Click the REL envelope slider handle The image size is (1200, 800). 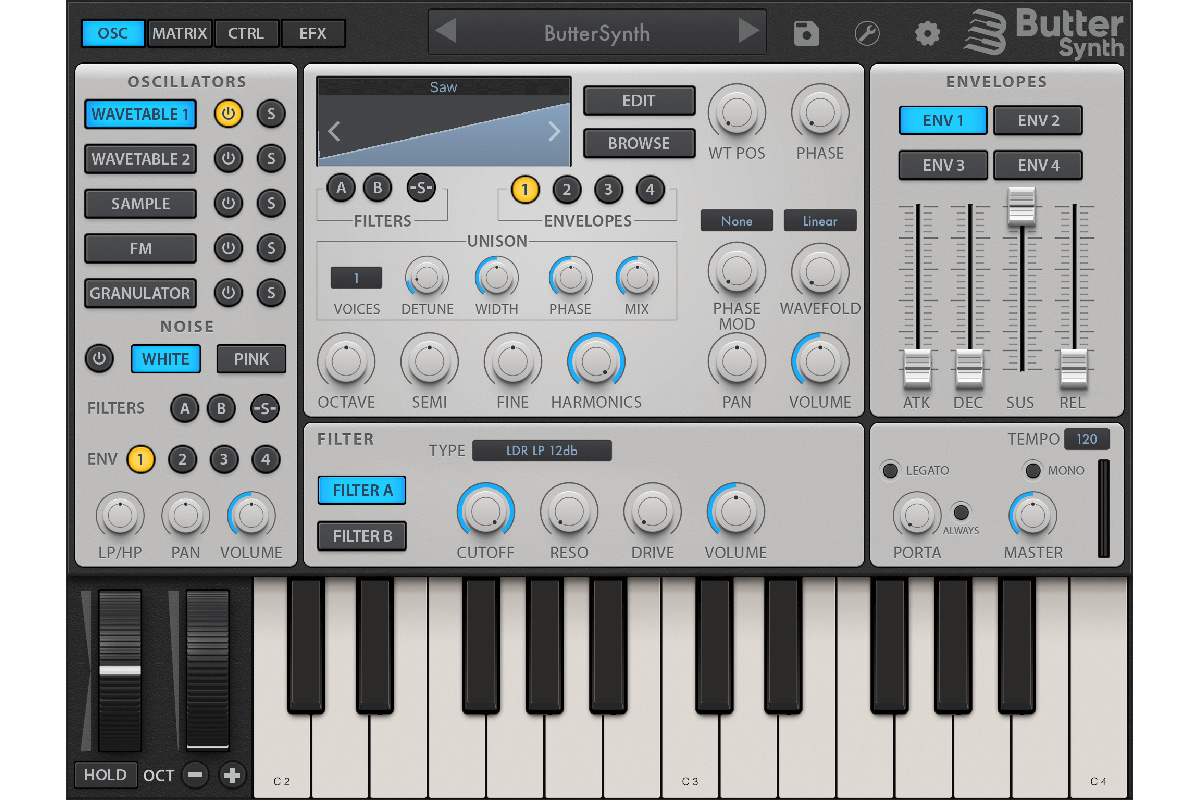1074,369
